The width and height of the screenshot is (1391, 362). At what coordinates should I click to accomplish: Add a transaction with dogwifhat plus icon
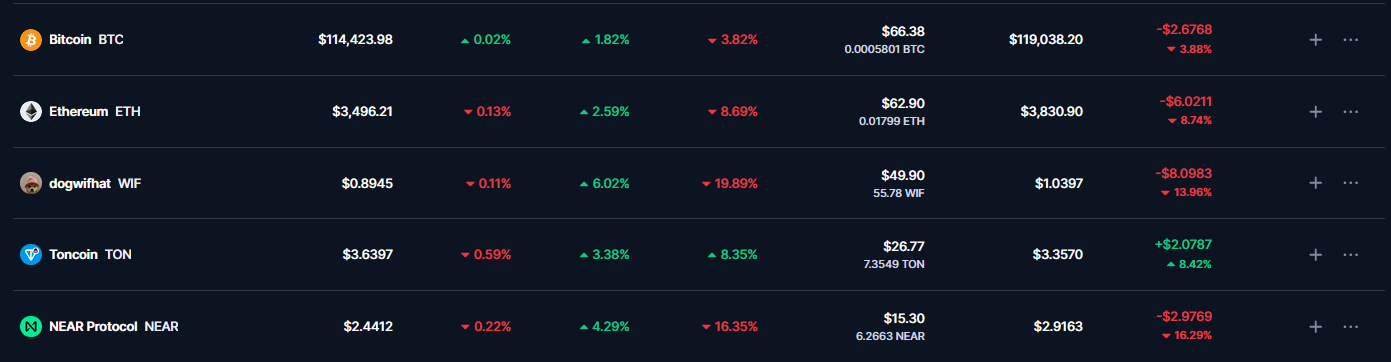click(1316, 183)
